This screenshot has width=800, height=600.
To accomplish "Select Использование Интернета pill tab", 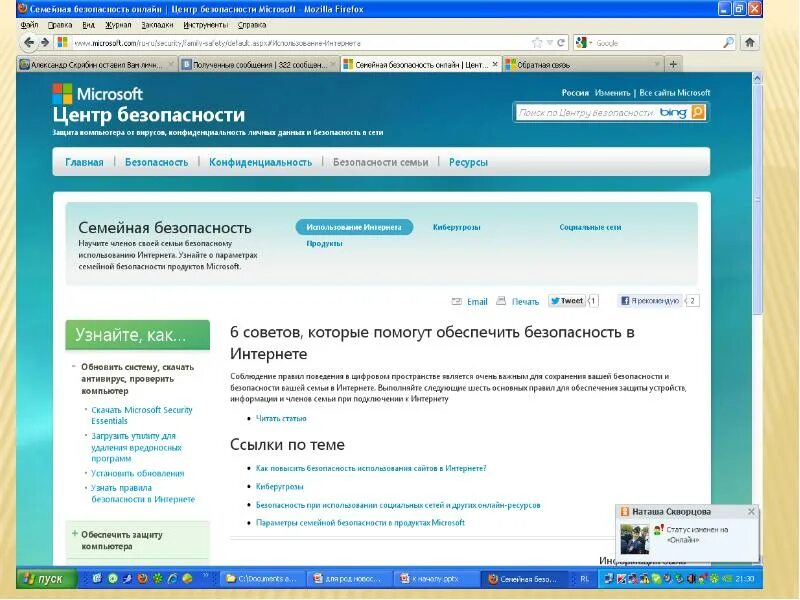I will tap(354, 227).
